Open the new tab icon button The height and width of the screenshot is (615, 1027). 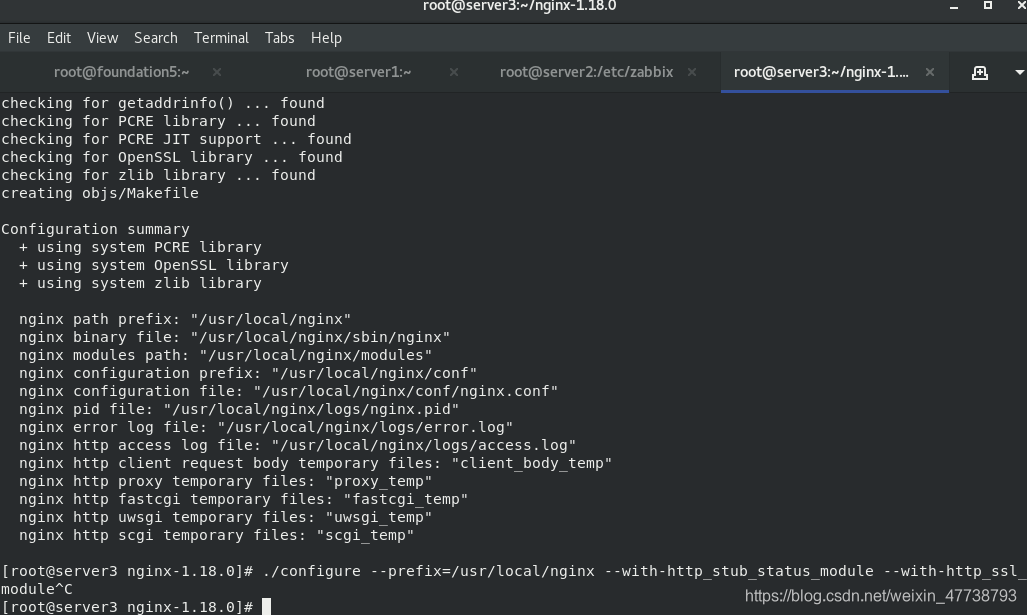[979, 73]
